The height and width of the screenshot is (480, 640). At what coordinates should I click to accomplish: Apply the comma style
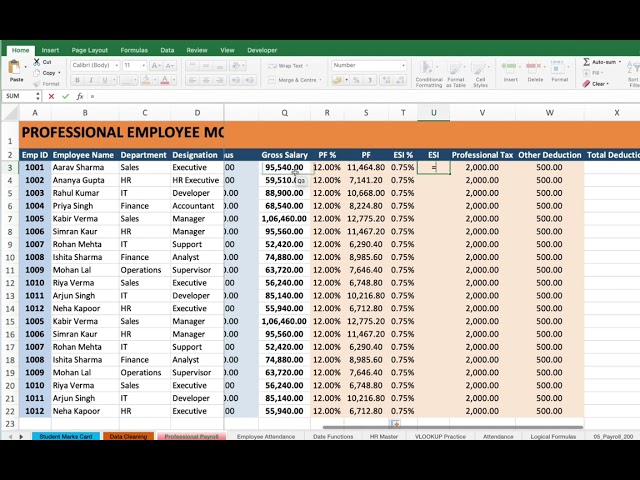(370, 80)
